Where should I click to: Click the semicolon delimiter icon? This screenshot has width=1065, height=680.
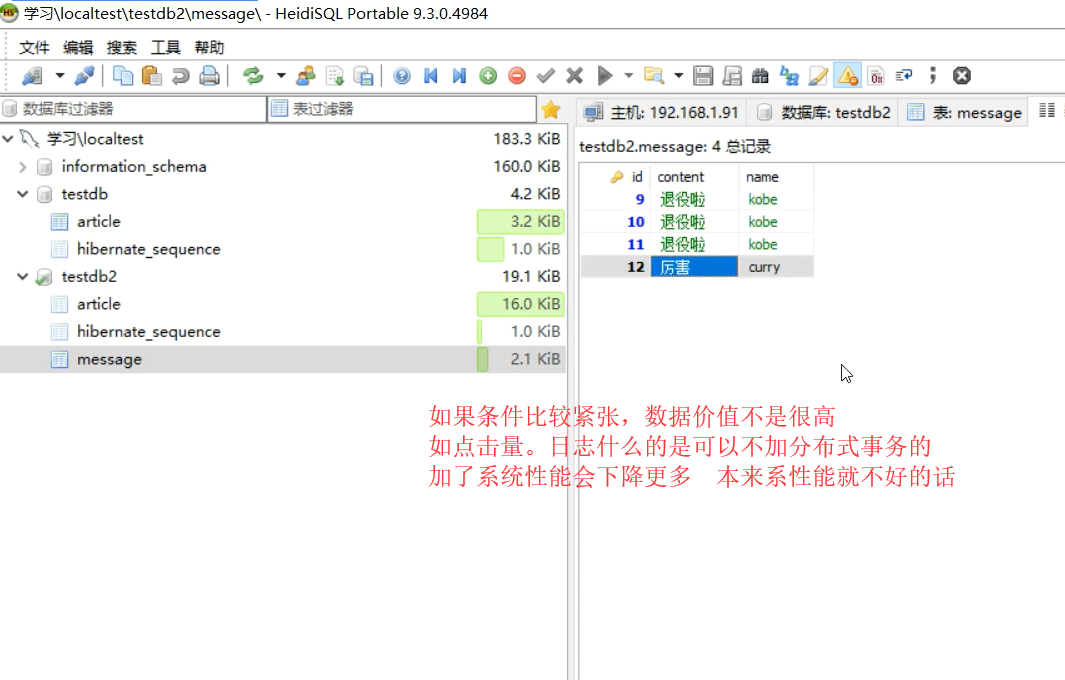(933, 75)
